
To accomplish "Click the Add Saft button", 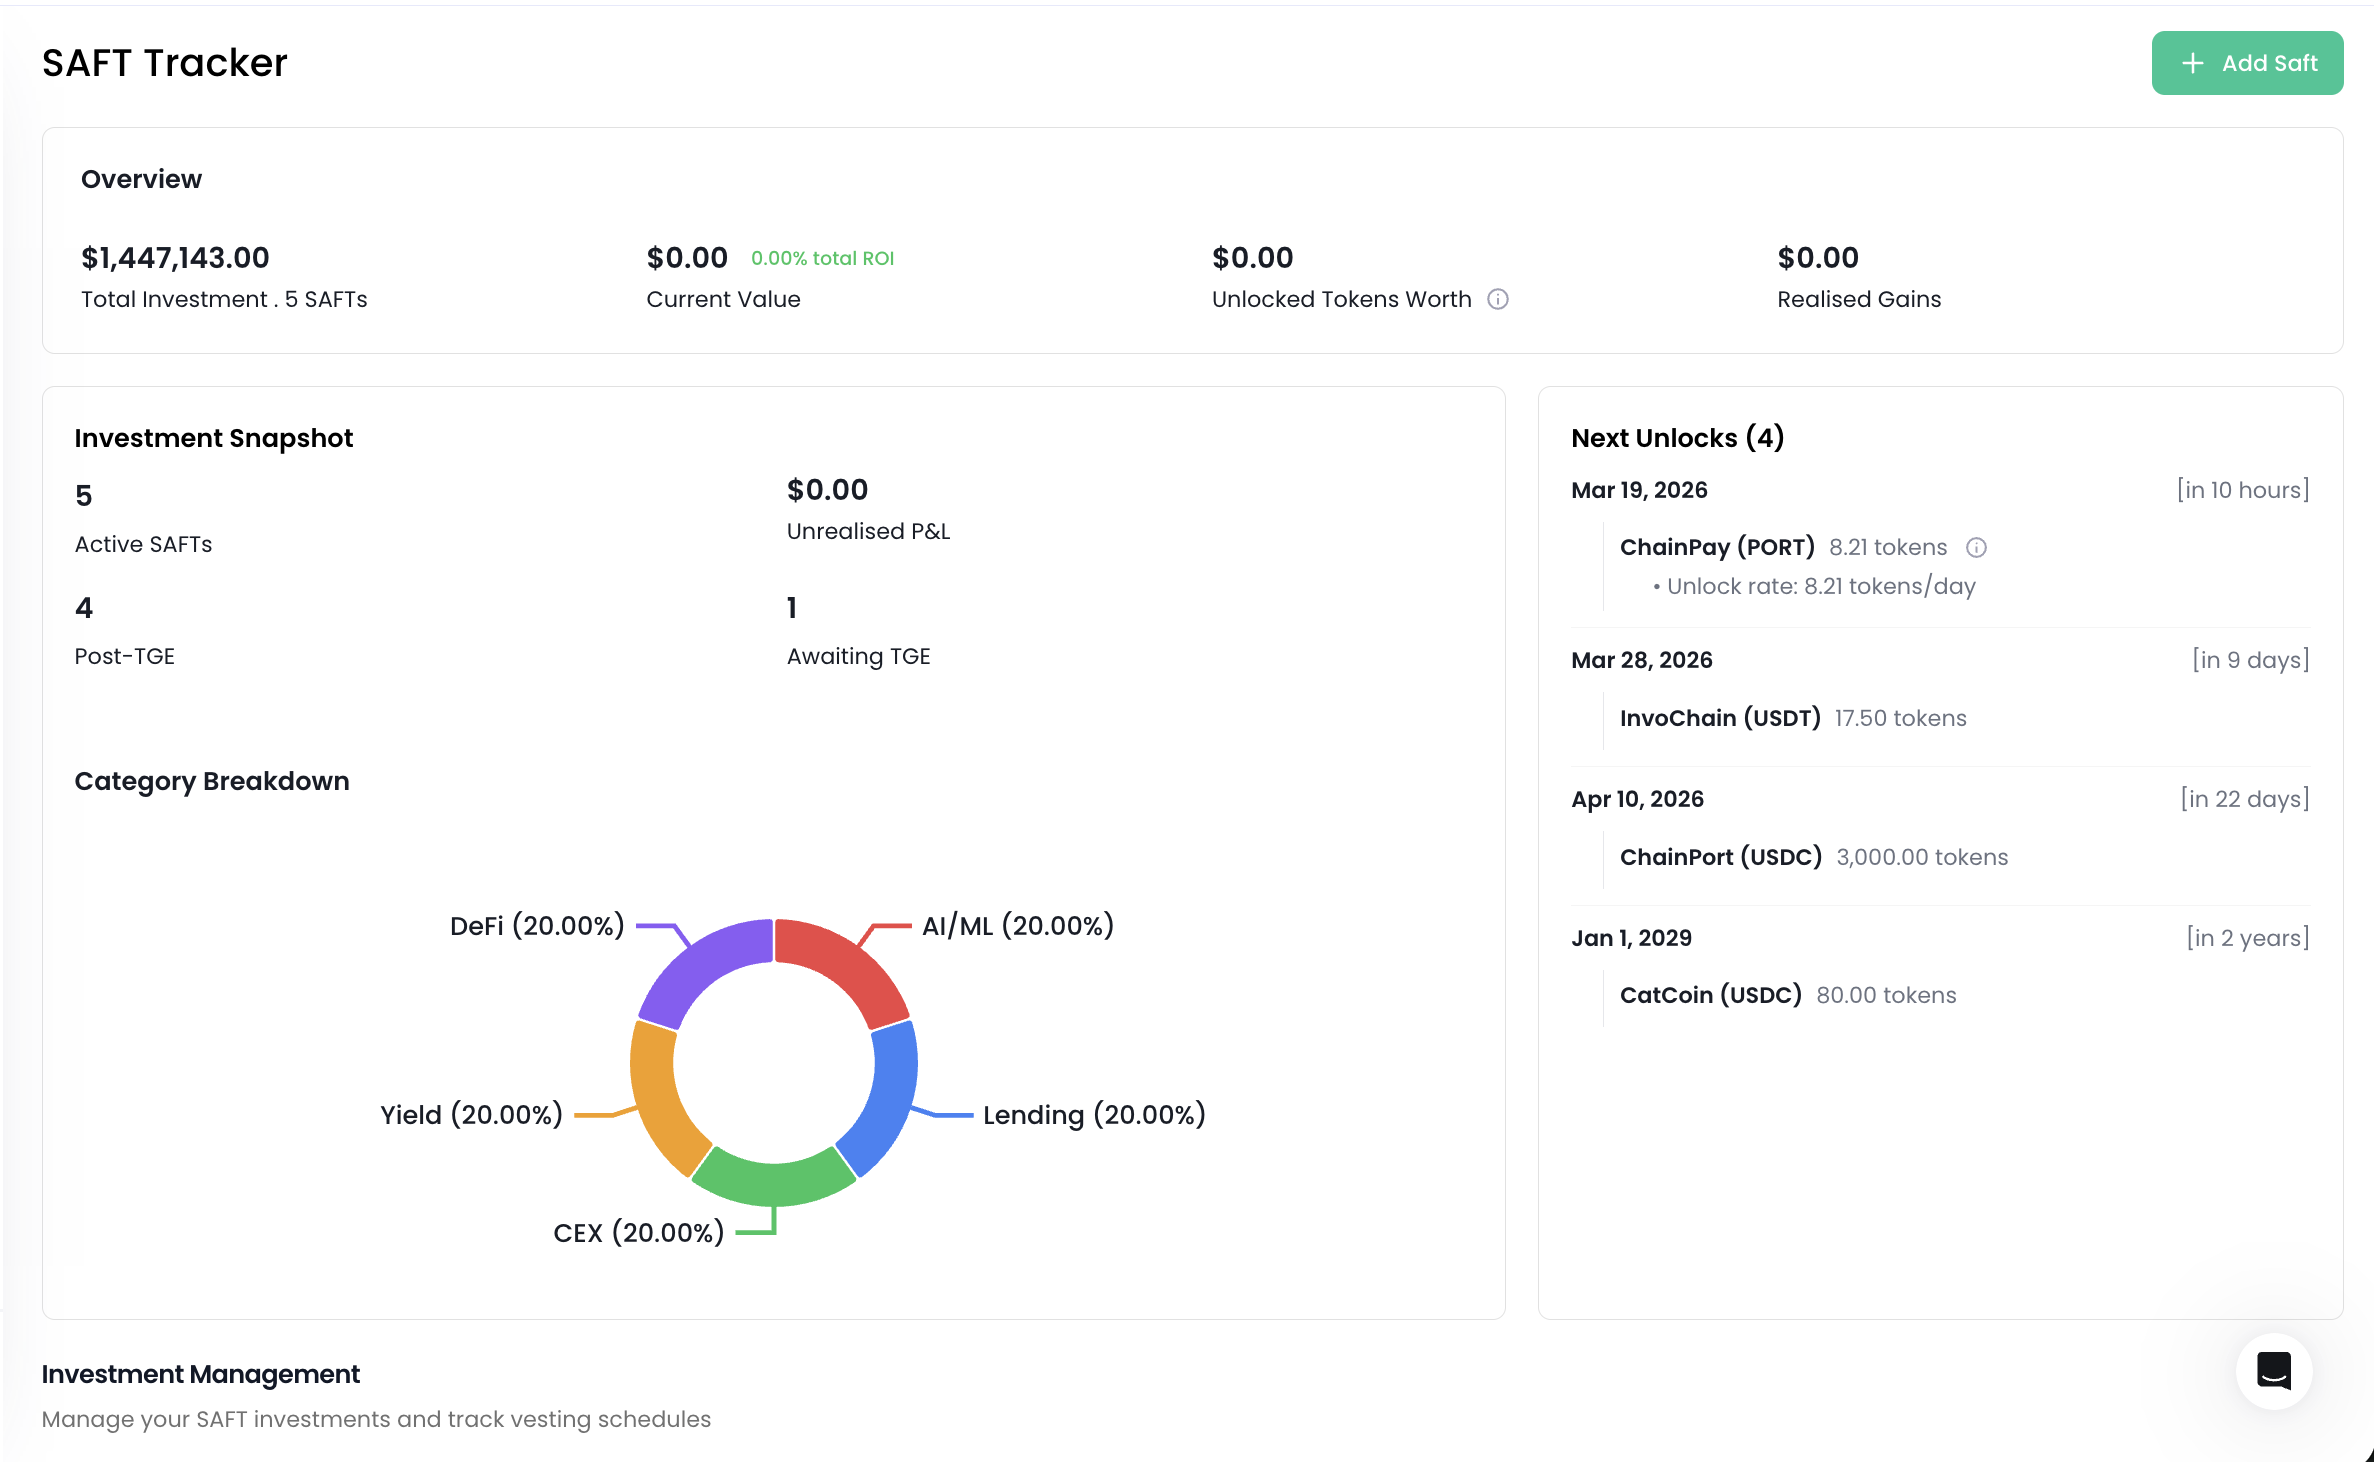I will coord(2246,63).
